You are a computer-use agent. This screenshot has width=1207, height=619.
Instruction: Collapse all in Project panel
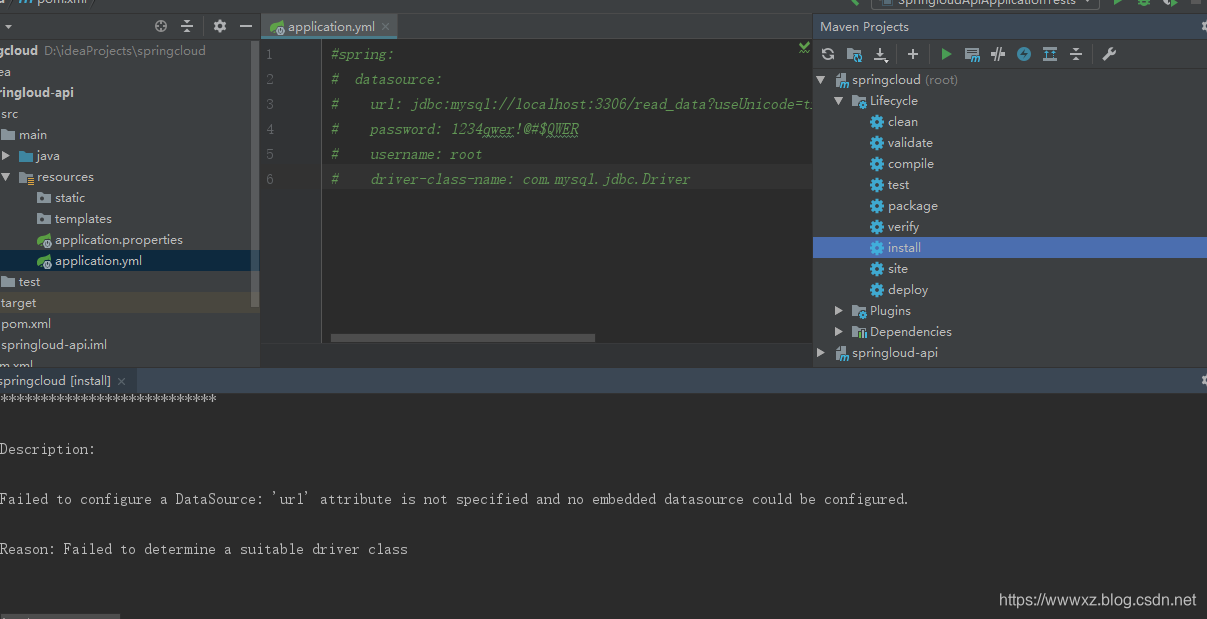pyautogui.click(x=187, y=26)
